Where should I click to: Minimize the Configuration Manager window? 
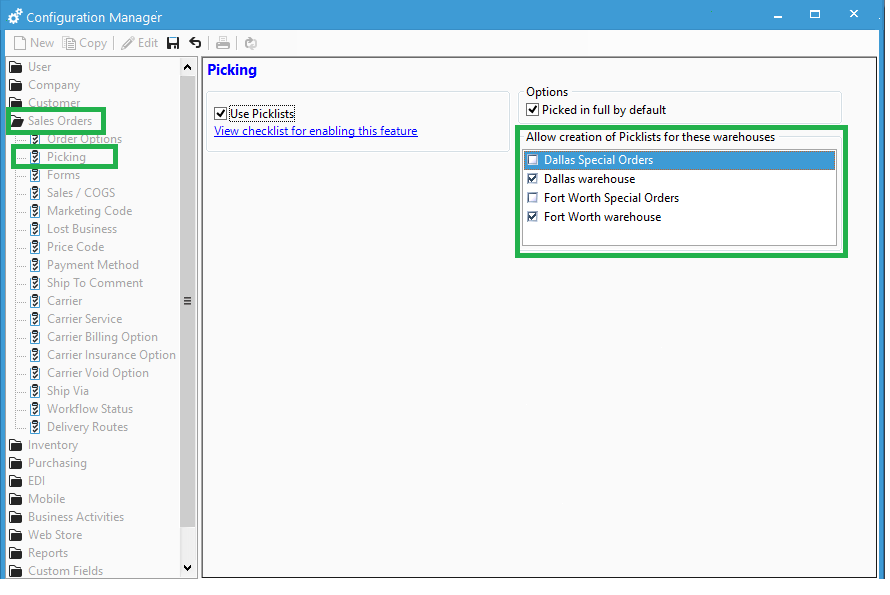(778, 15)
